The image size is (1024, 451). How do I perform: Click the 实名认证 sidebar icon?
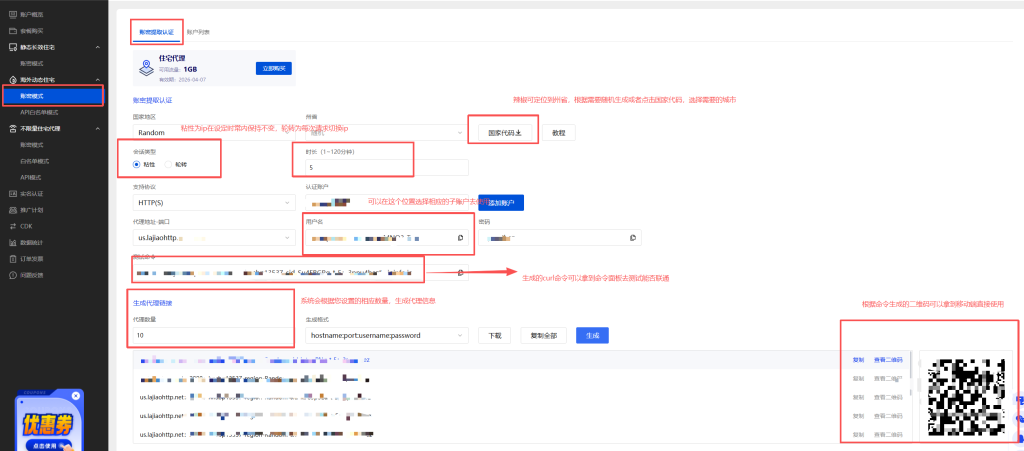13,194
